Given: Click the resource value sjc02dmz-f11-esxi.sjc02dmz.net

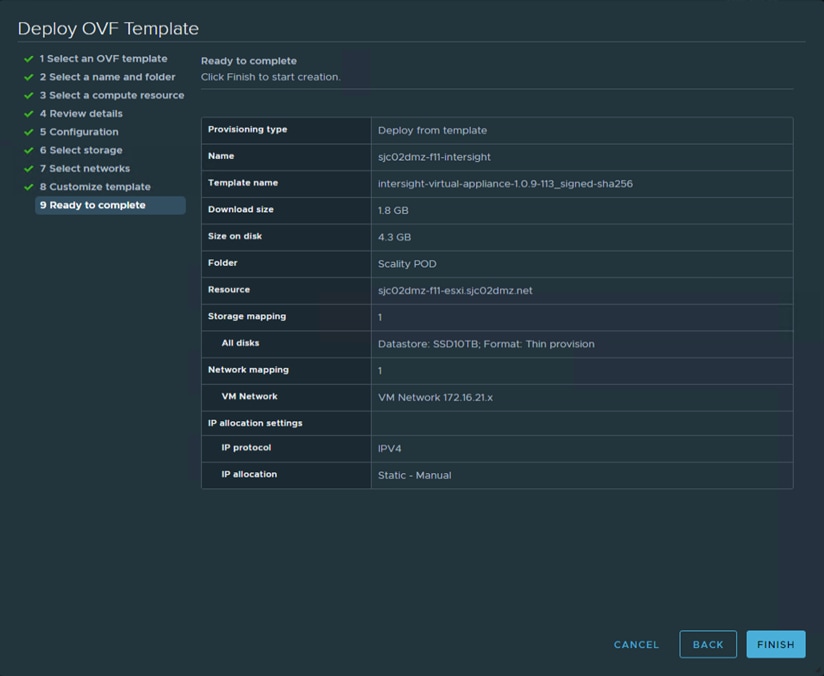Looking at the screenshot, I should [455, 291].
